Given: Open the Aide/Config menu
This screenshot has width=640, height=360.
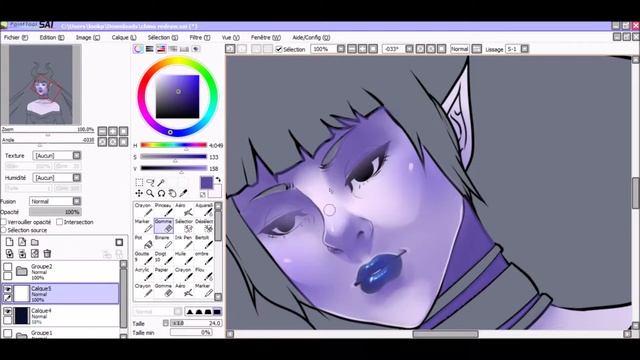Looking at the screenshot, I should (x=311, y=38).
